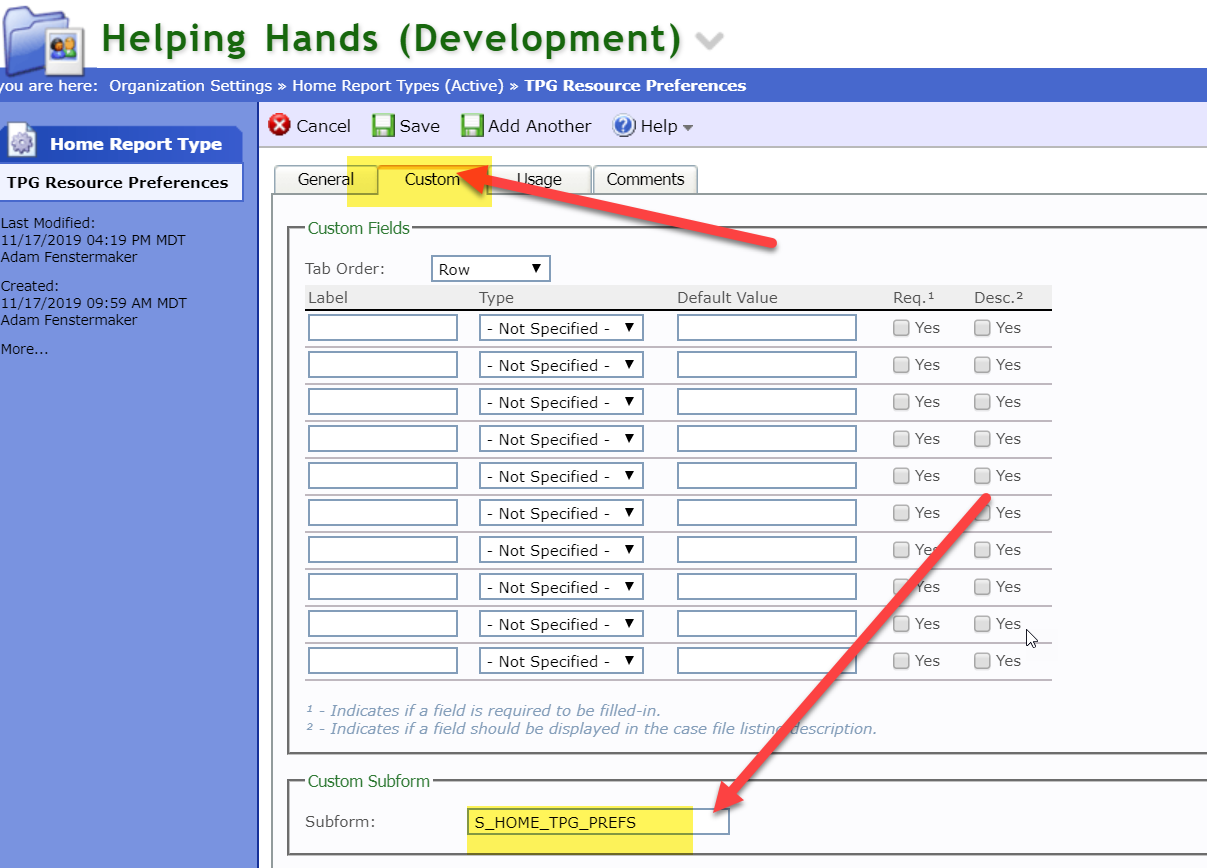The height and width of the screenshot is (868, 1207).
Task: Switch to the General tab
Action: click(x=326, y=180)
